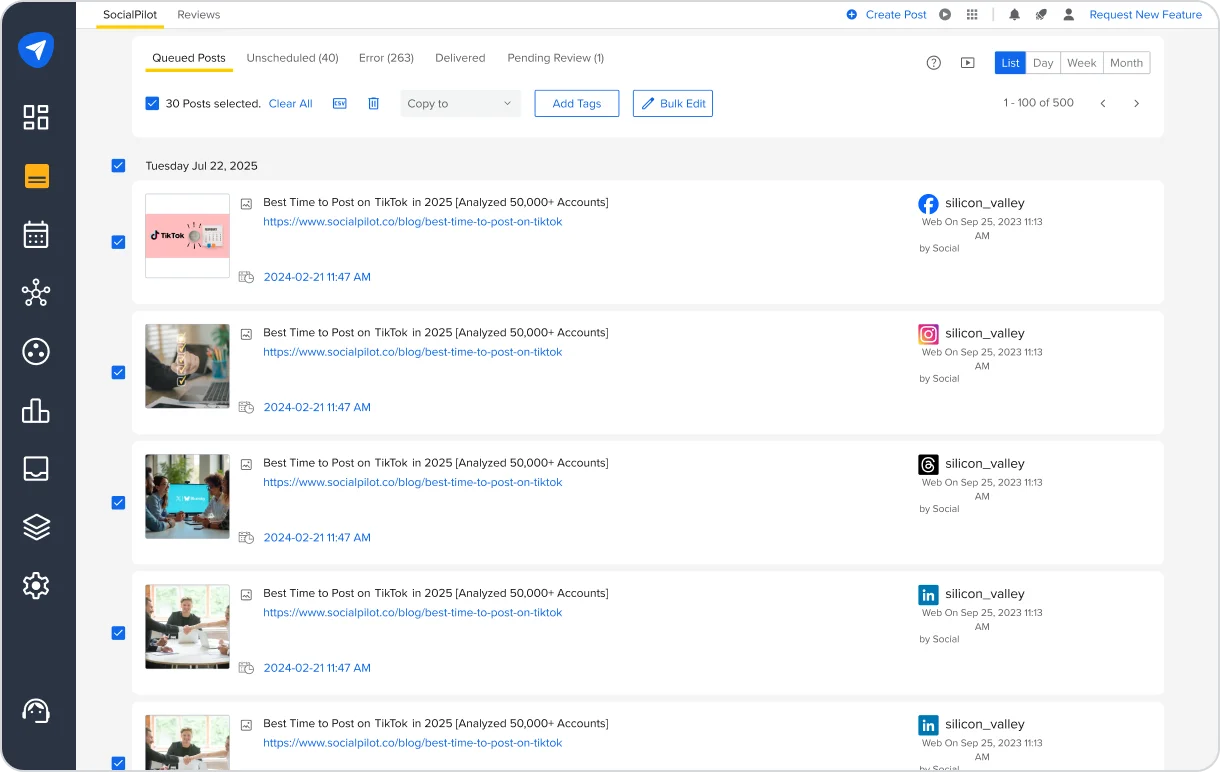
Task: Open the Reviews tab at top
Action: coord(198,15)
